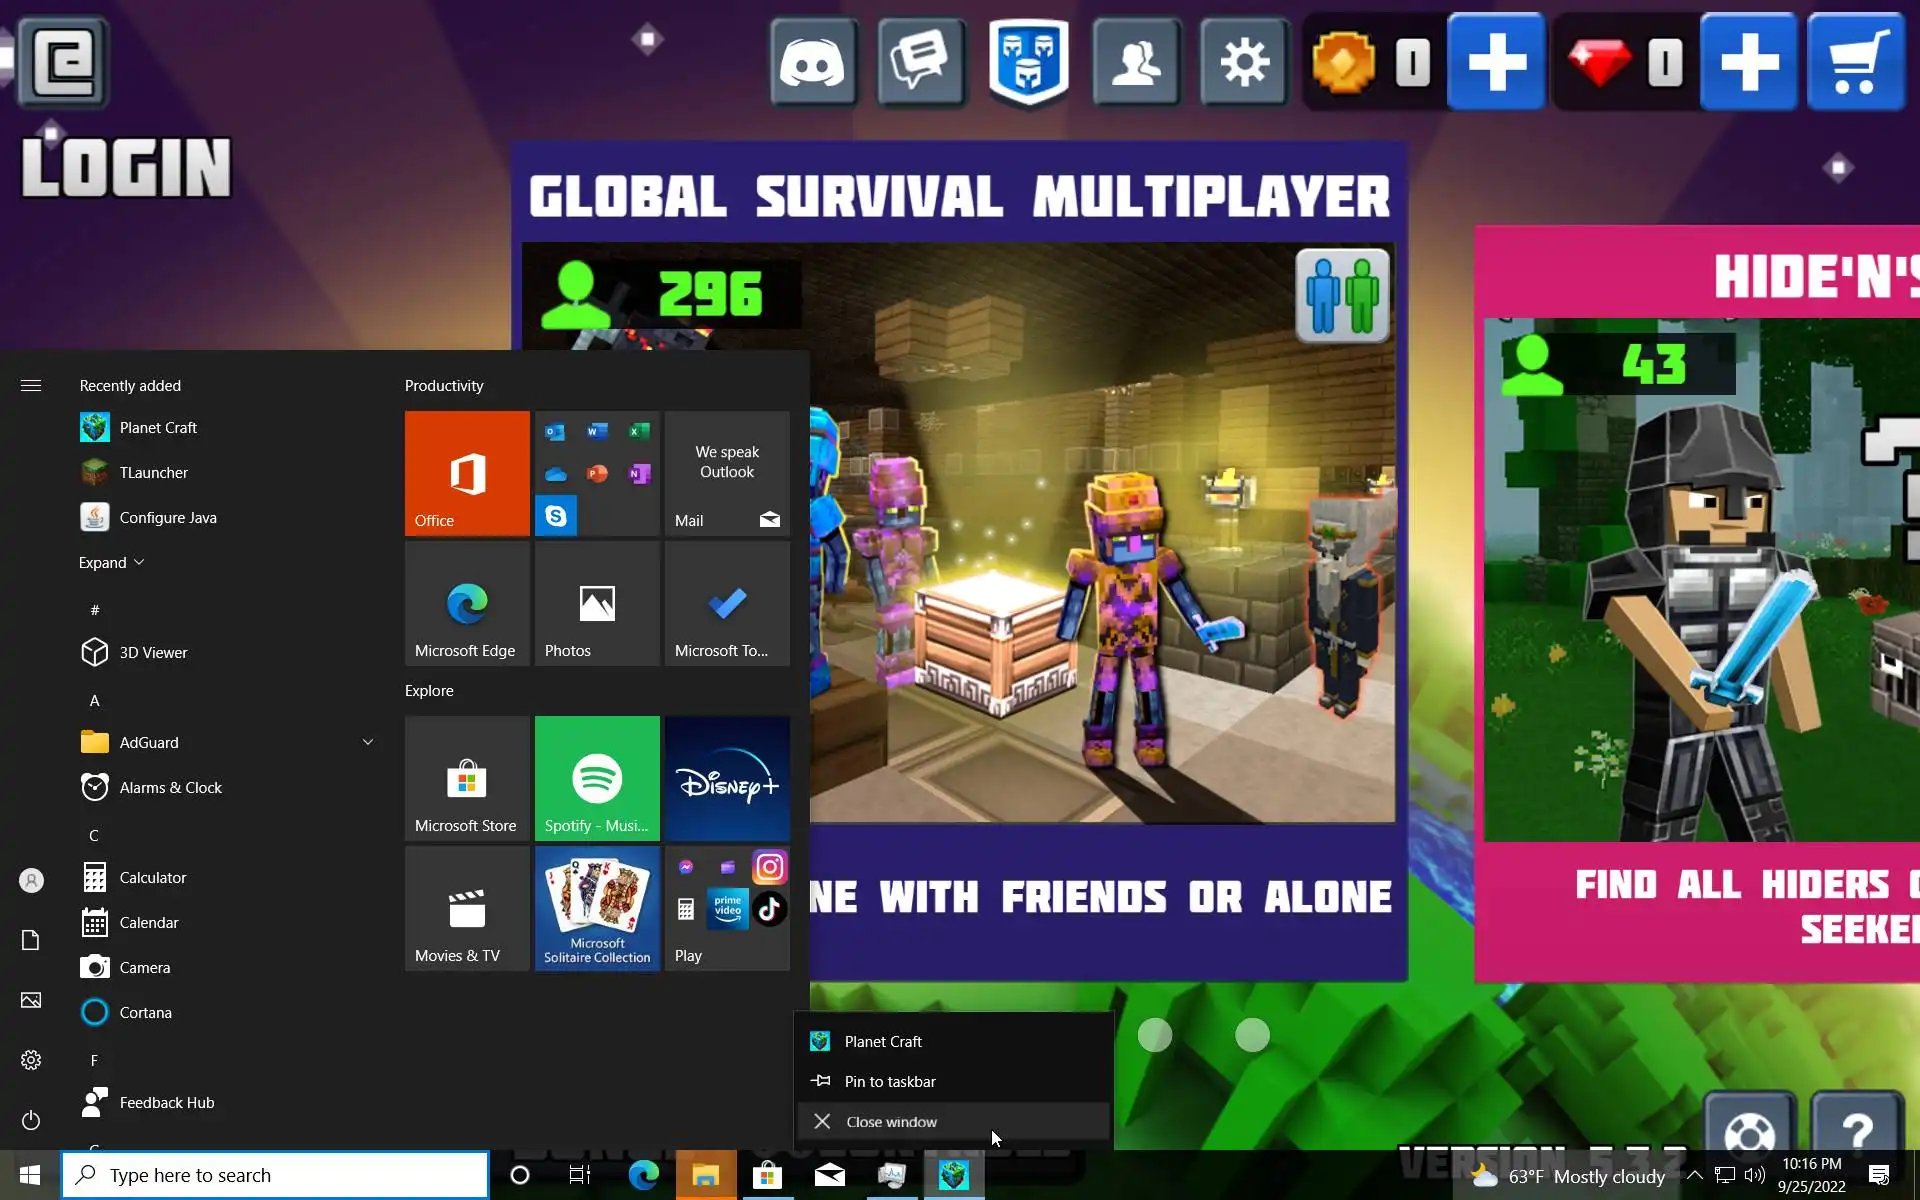The width and height of the screenshot is (1920, 1200).
Task: Open the Spotify tile
Action: [x=597, y=778]
